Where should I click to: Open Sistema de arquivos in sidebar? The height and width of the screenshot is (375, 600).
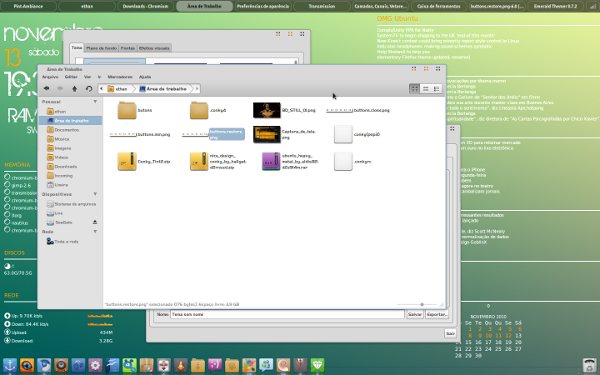click(71, 204)
